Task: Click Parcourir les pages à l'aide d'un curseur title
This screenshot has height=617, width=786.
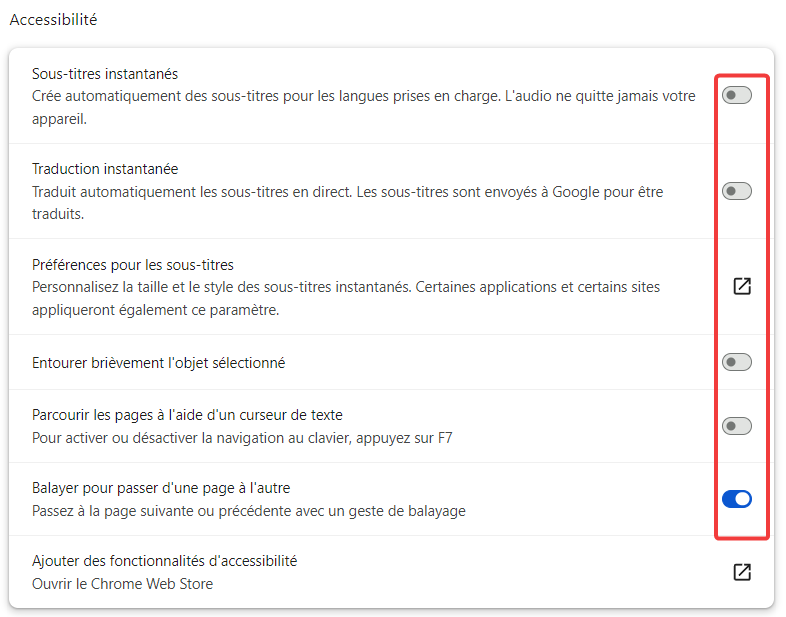Action: pyautogui.click(x=187, y=415)
